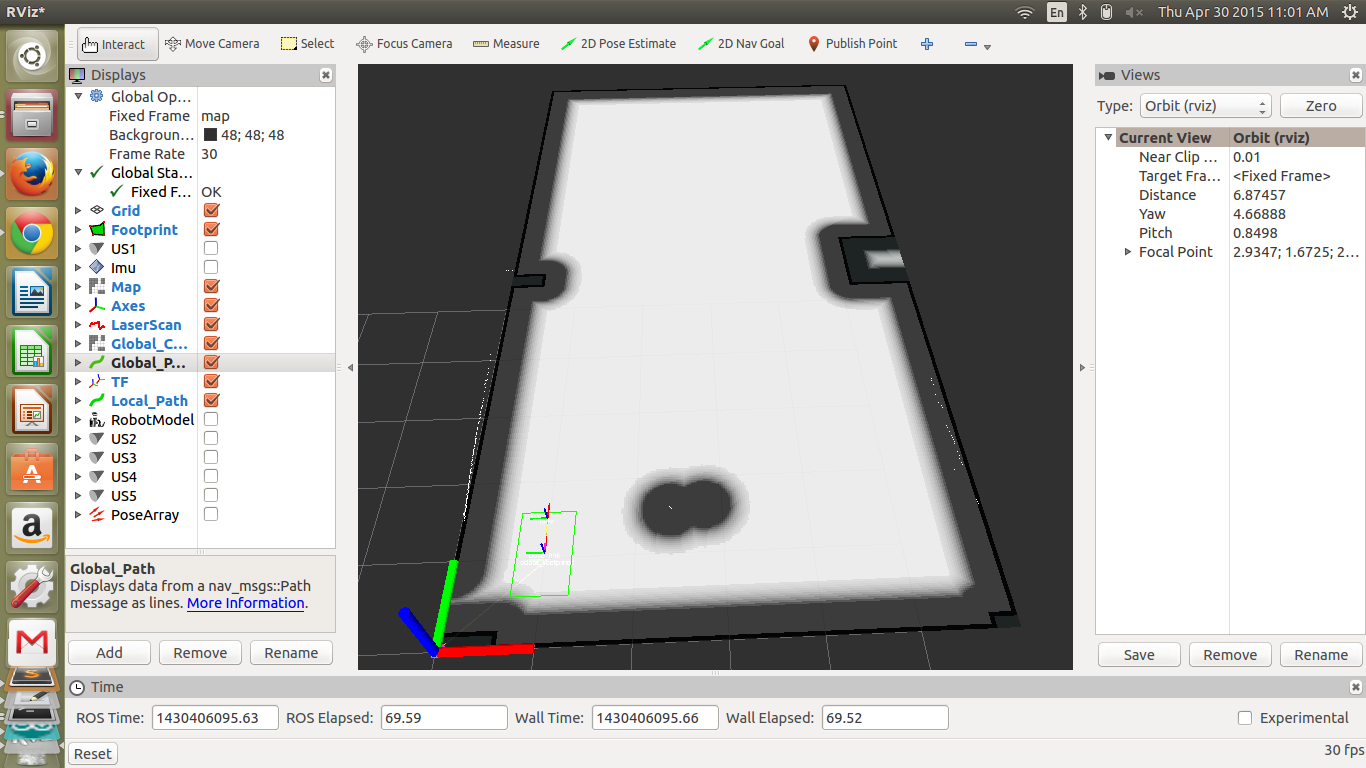Viewport: 1366px width, 768px height.
Task: Close the Time panel
Action: click(x=1356, y=687)
